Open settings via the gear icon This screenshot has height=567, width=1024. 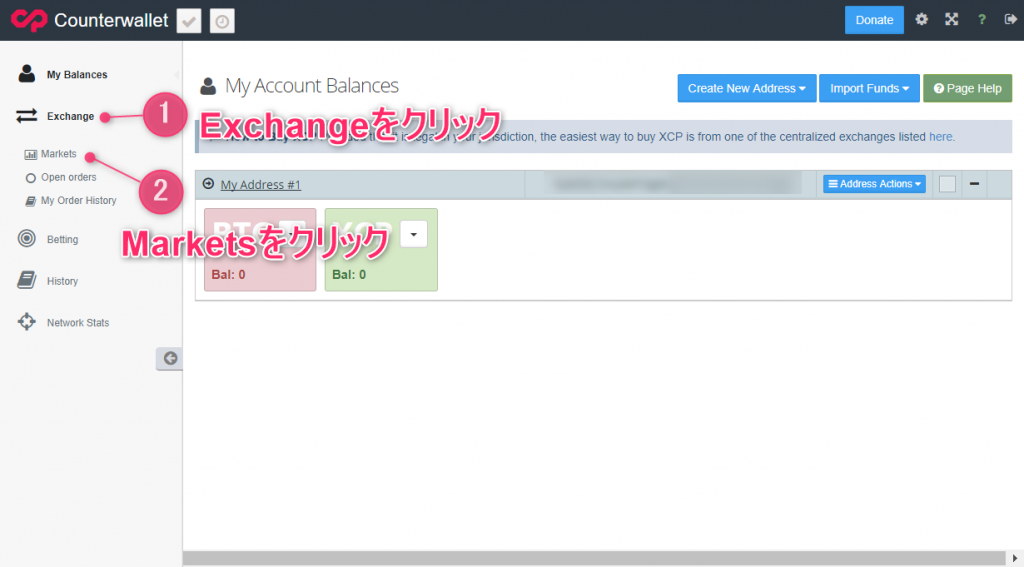(x=922, y=20)
